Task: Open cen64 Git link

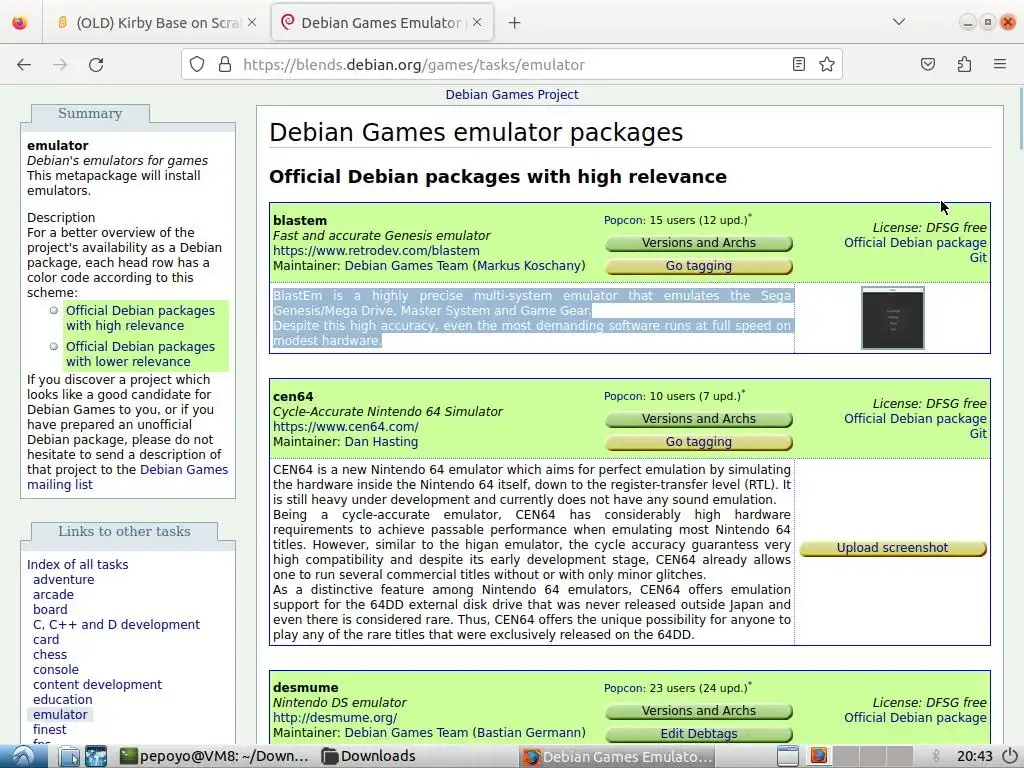Action: pos(978,434)
